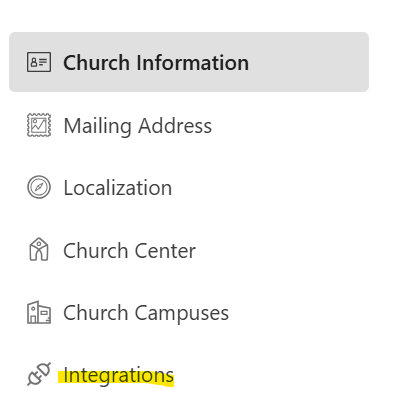Open Localization settings

point(189,187)
